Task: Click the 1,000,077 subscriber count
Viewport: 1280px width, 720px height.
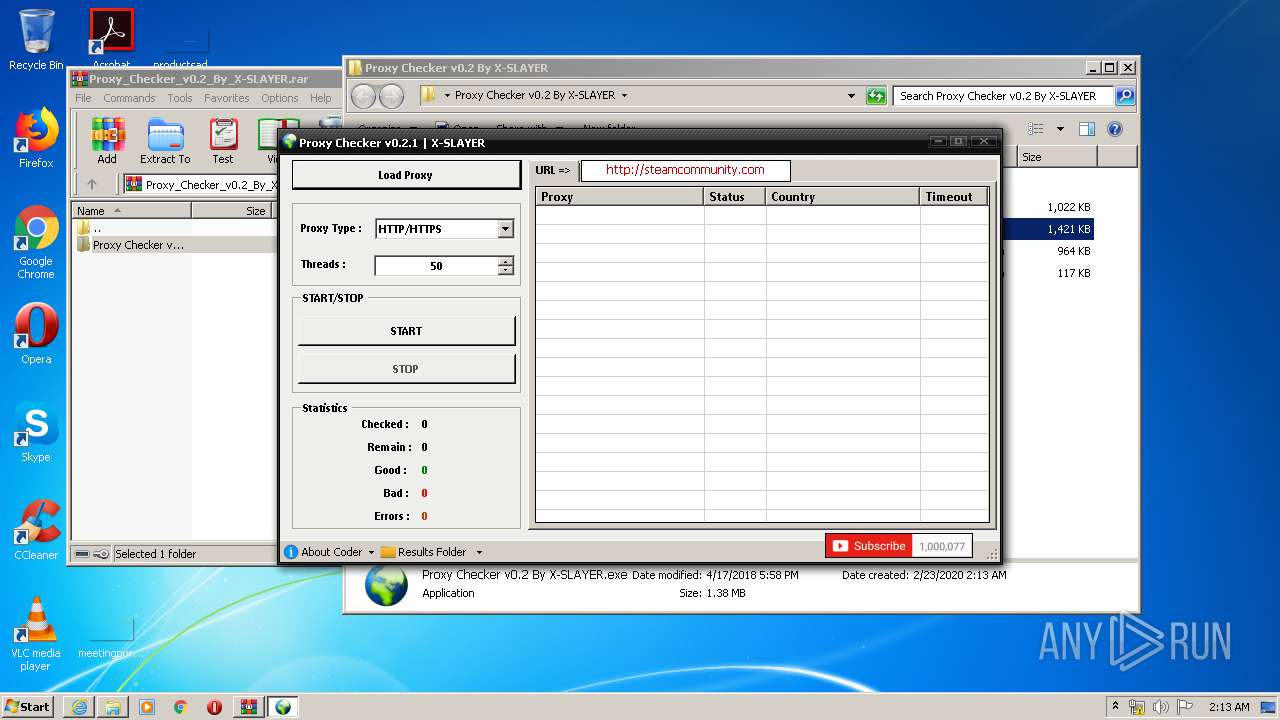Action: (x=942, y=546)
